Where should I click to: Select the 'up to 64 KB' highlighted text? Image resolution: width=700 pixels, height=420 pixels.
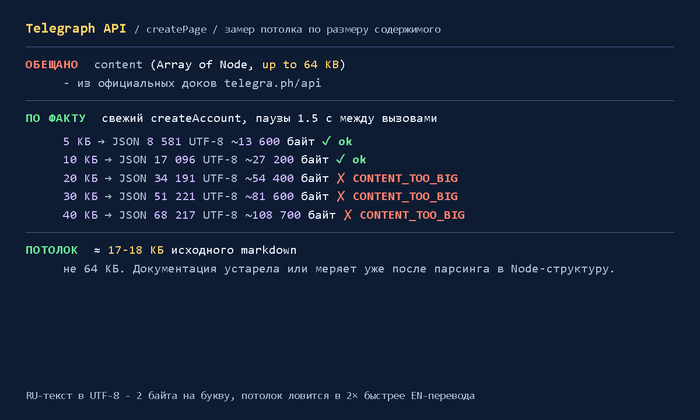tap(300, 65)
